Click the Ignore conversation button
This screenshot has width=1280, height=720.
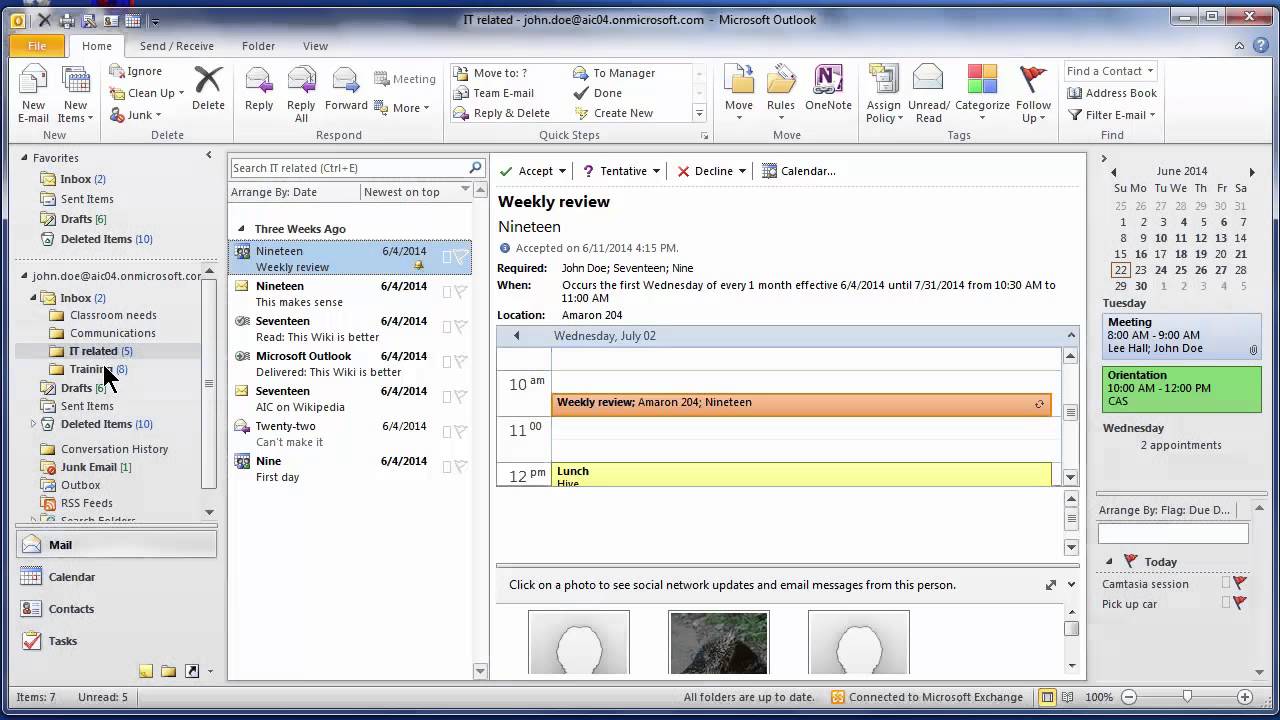tap(136, 71)
